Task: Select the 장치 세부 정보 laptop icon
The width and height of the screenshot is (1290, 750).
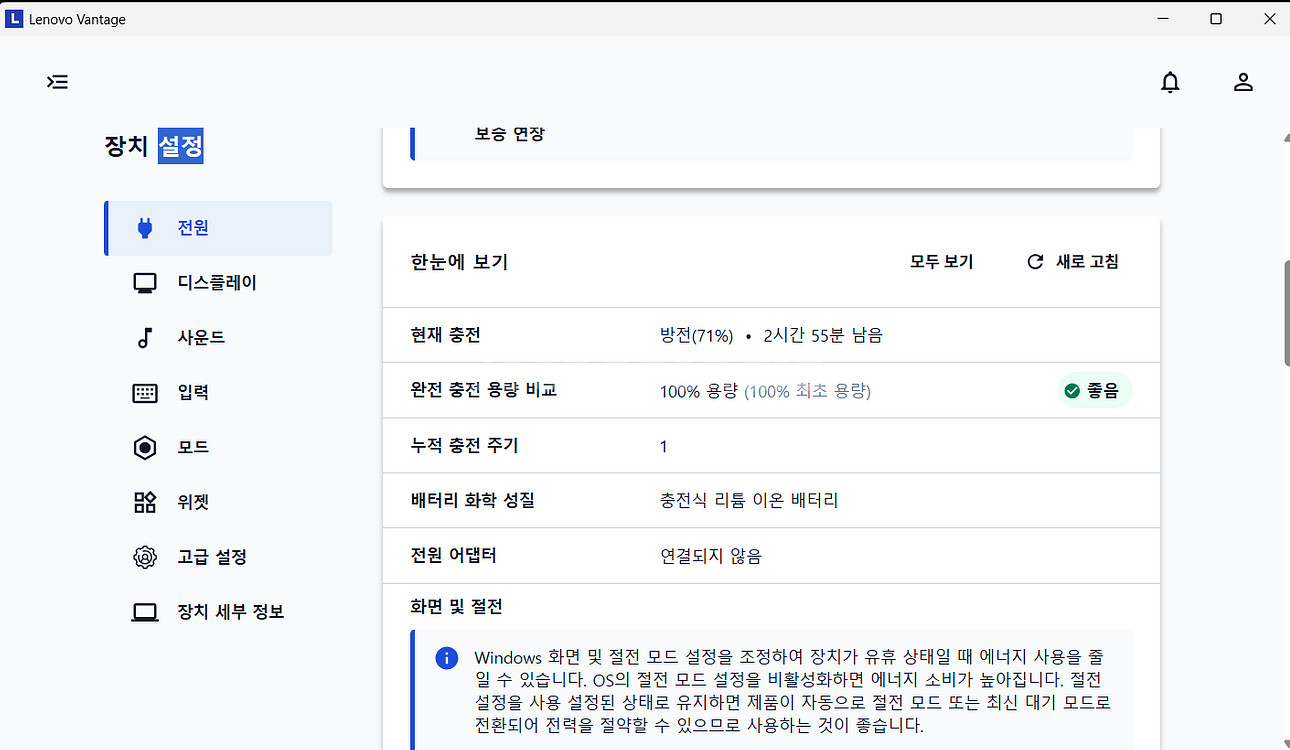Action: (x=145, y=612)
